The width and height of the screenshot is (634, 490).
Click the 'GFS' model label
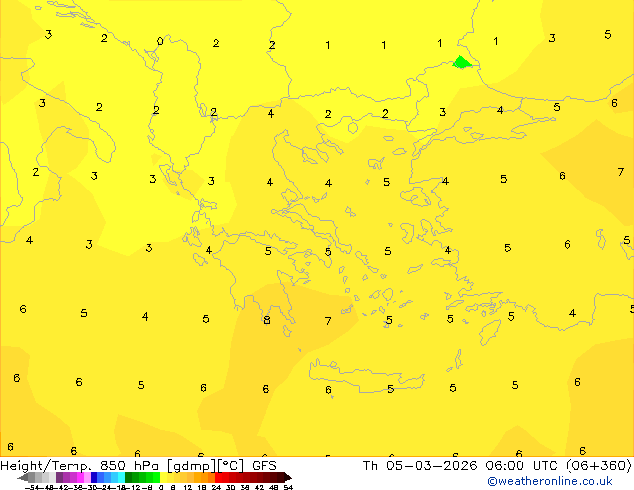coord(264,465)
